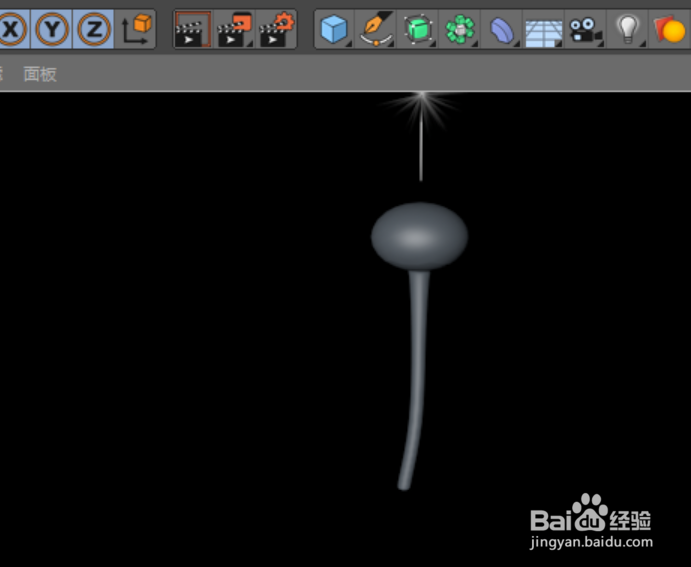Image resolution: width=691 pixels, height=567 pixels.
Task: Open the material/tags icon at toolbar end
Action: point(670,29)
